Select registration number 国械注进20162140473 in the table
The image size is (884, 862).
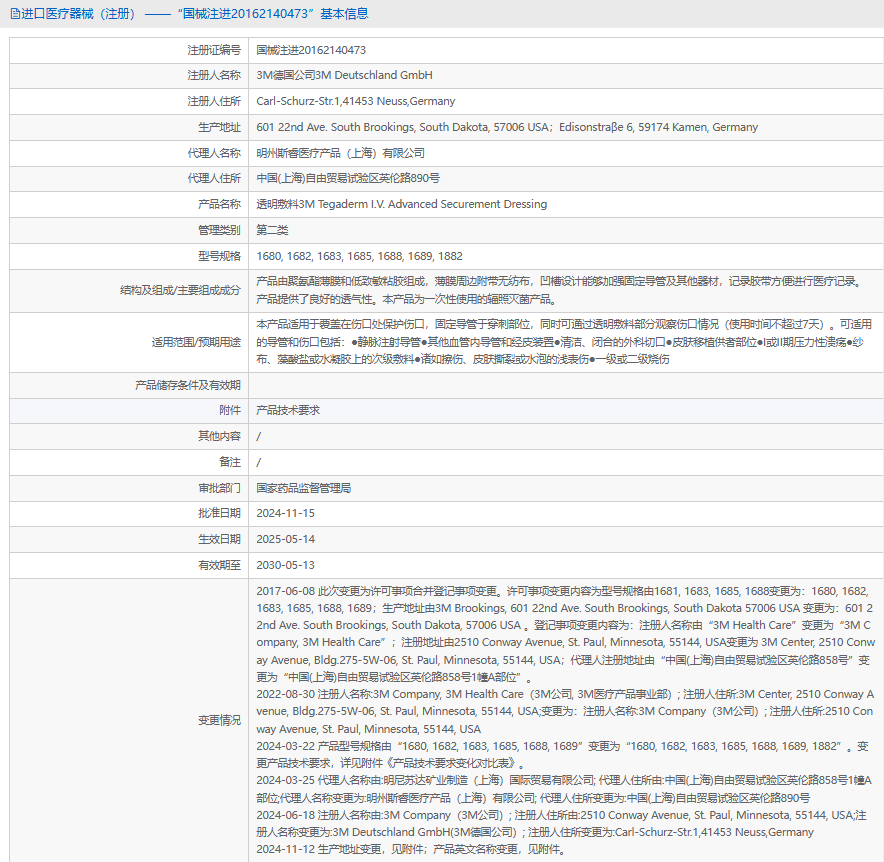tap(311, 50)
